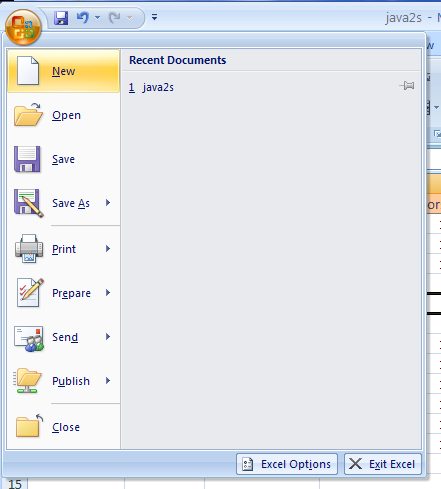Choose New from the Office menu
Image resolution: width=441 pixels, height=489 pixels.
(x=63, y=71)
